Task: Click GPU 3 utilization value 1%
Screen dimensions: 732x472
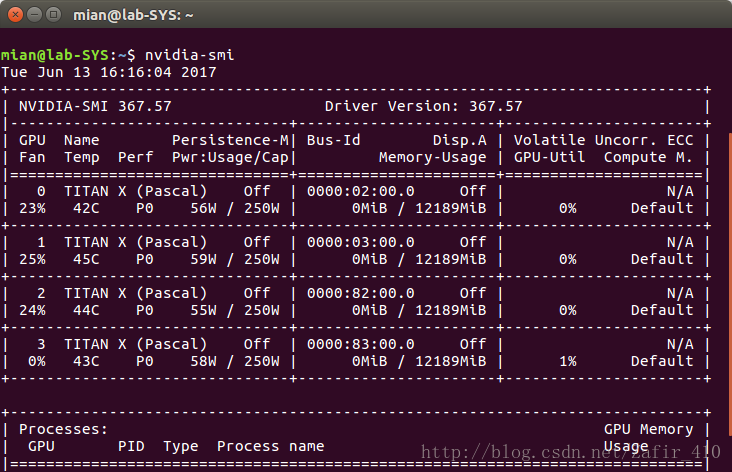Action: tap(568, 361)
